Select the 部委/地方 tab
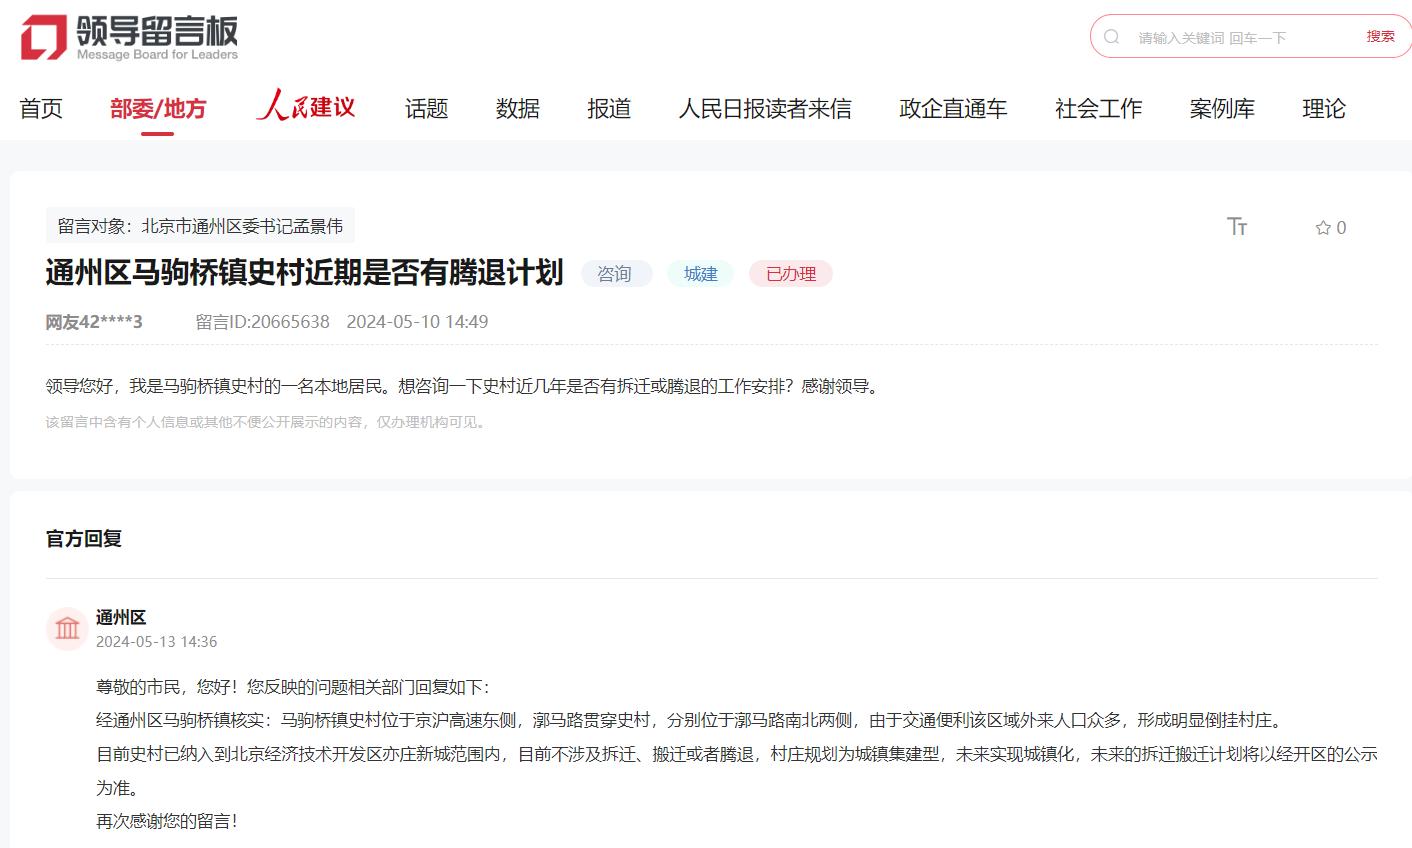The height and width of the screenshot is (848, 1412). point(158,108)
